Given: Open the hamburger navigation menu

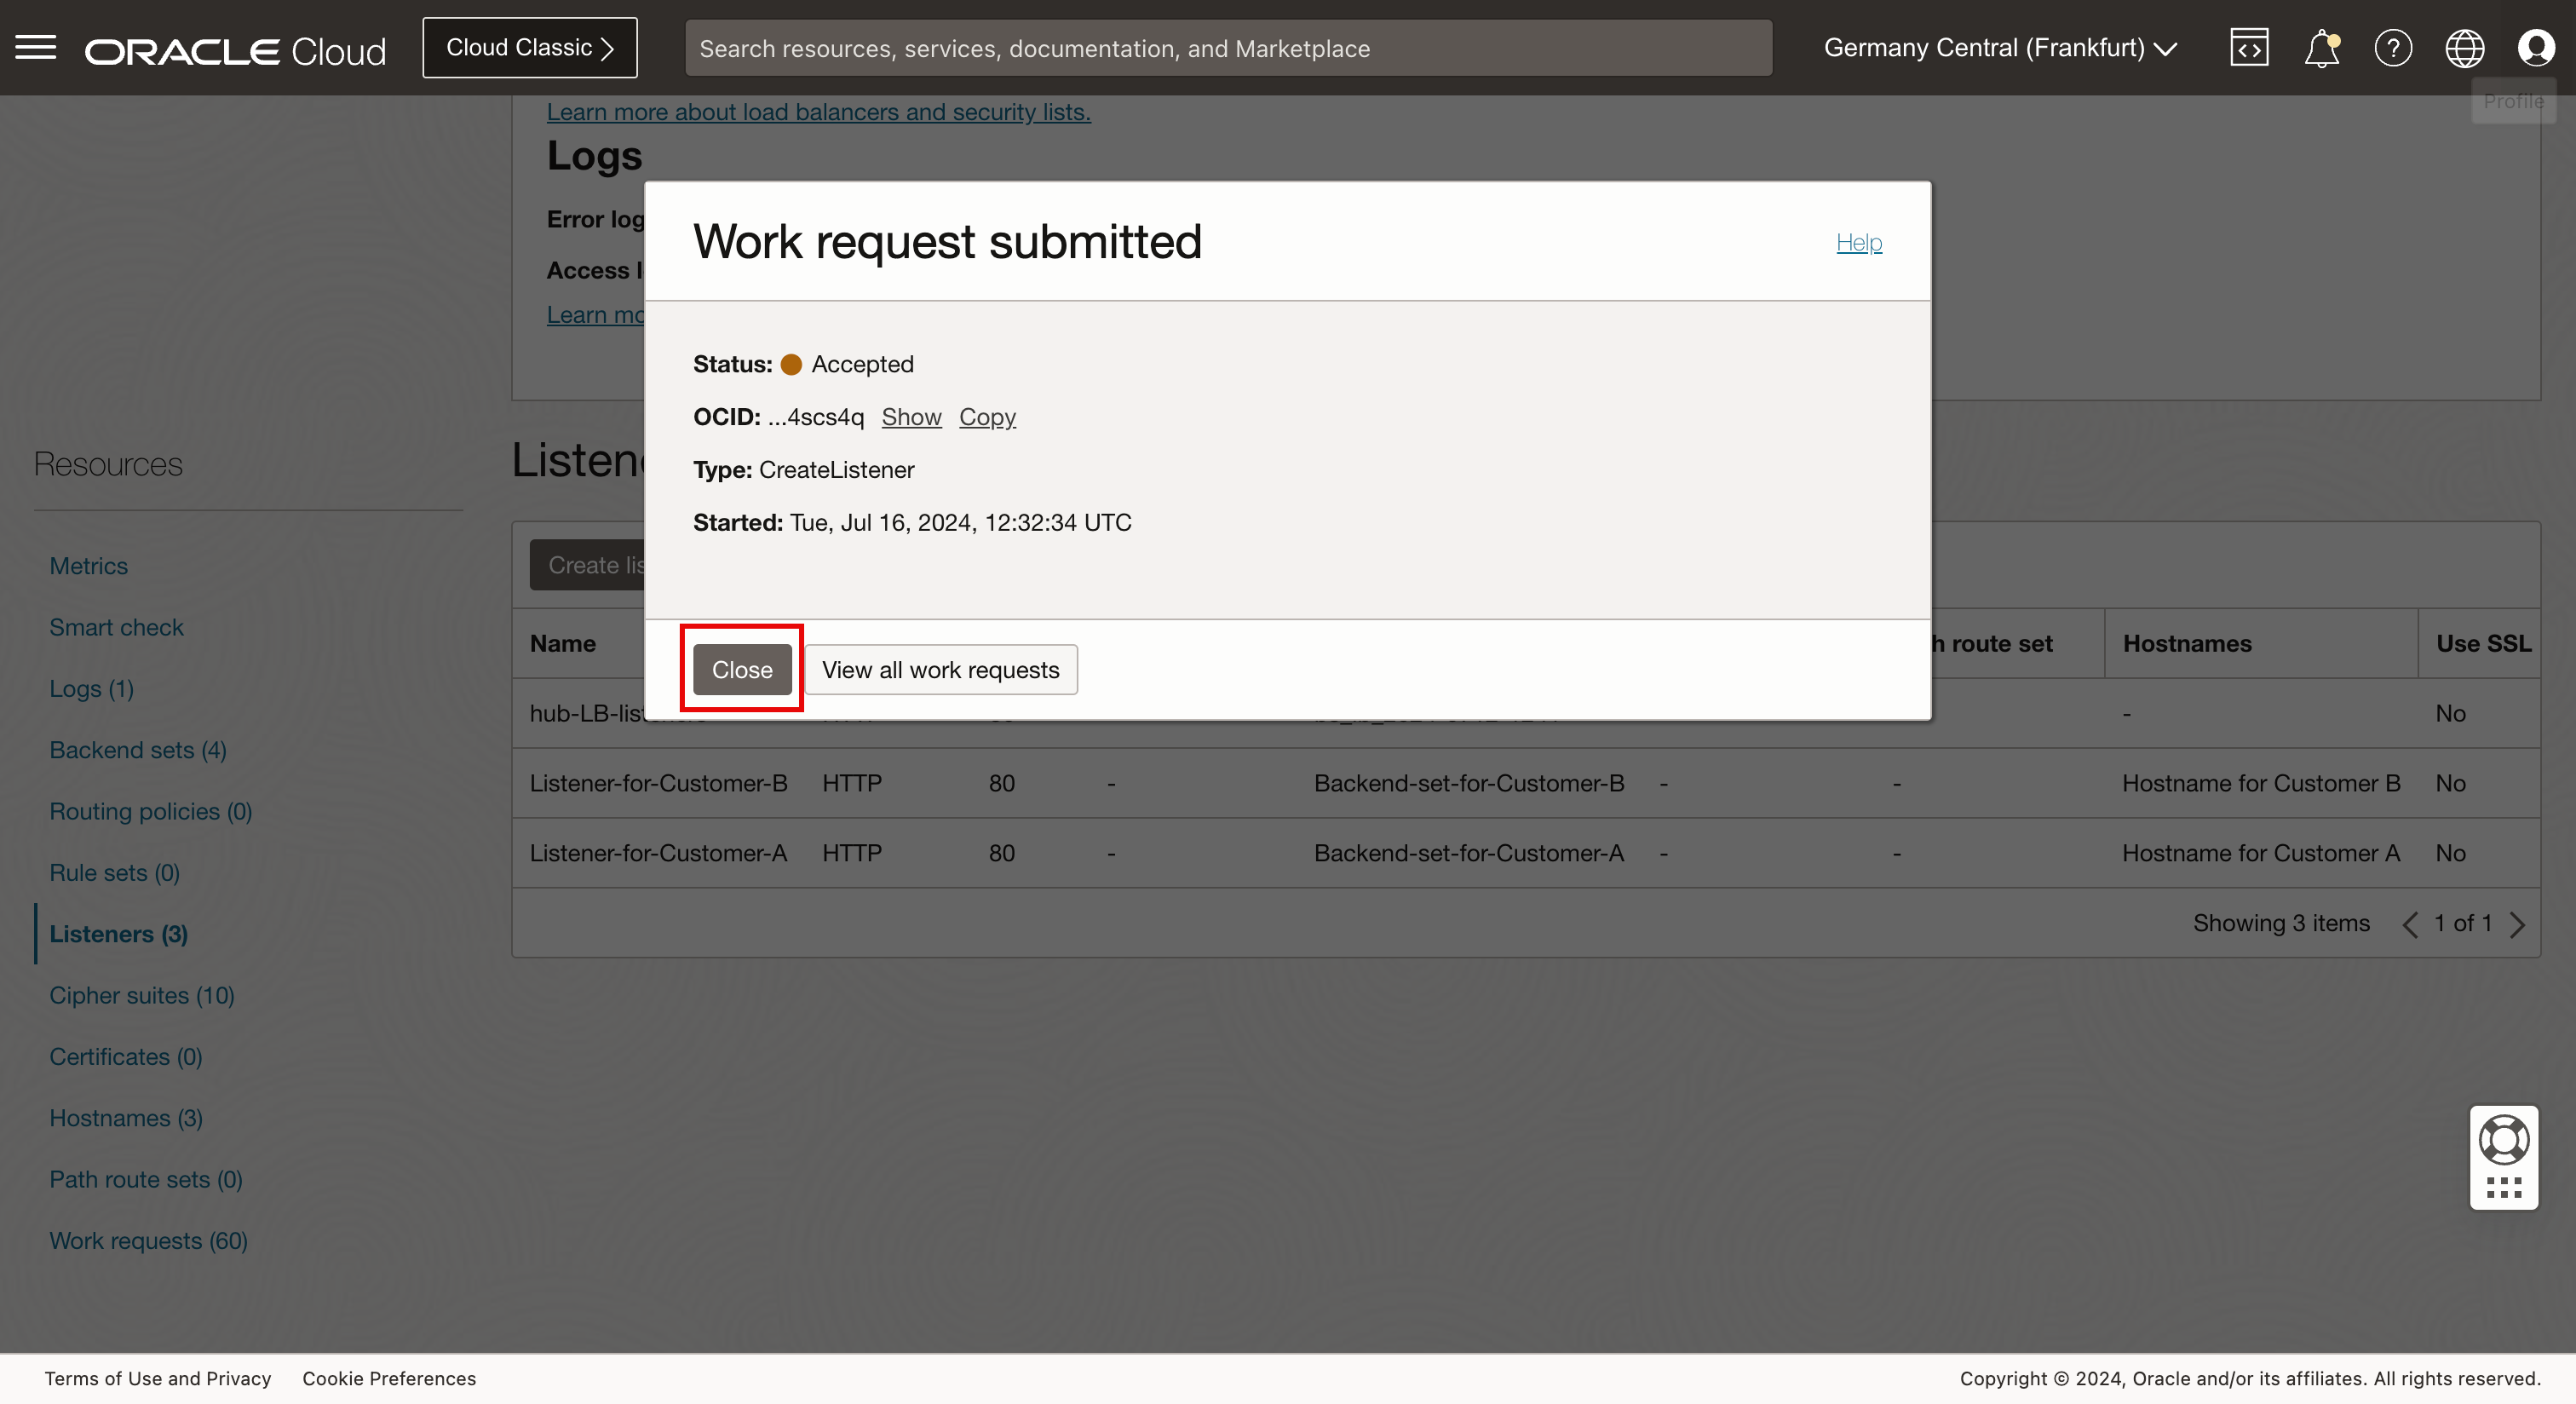Looking at the screenshot, I should tap(36, 47).
